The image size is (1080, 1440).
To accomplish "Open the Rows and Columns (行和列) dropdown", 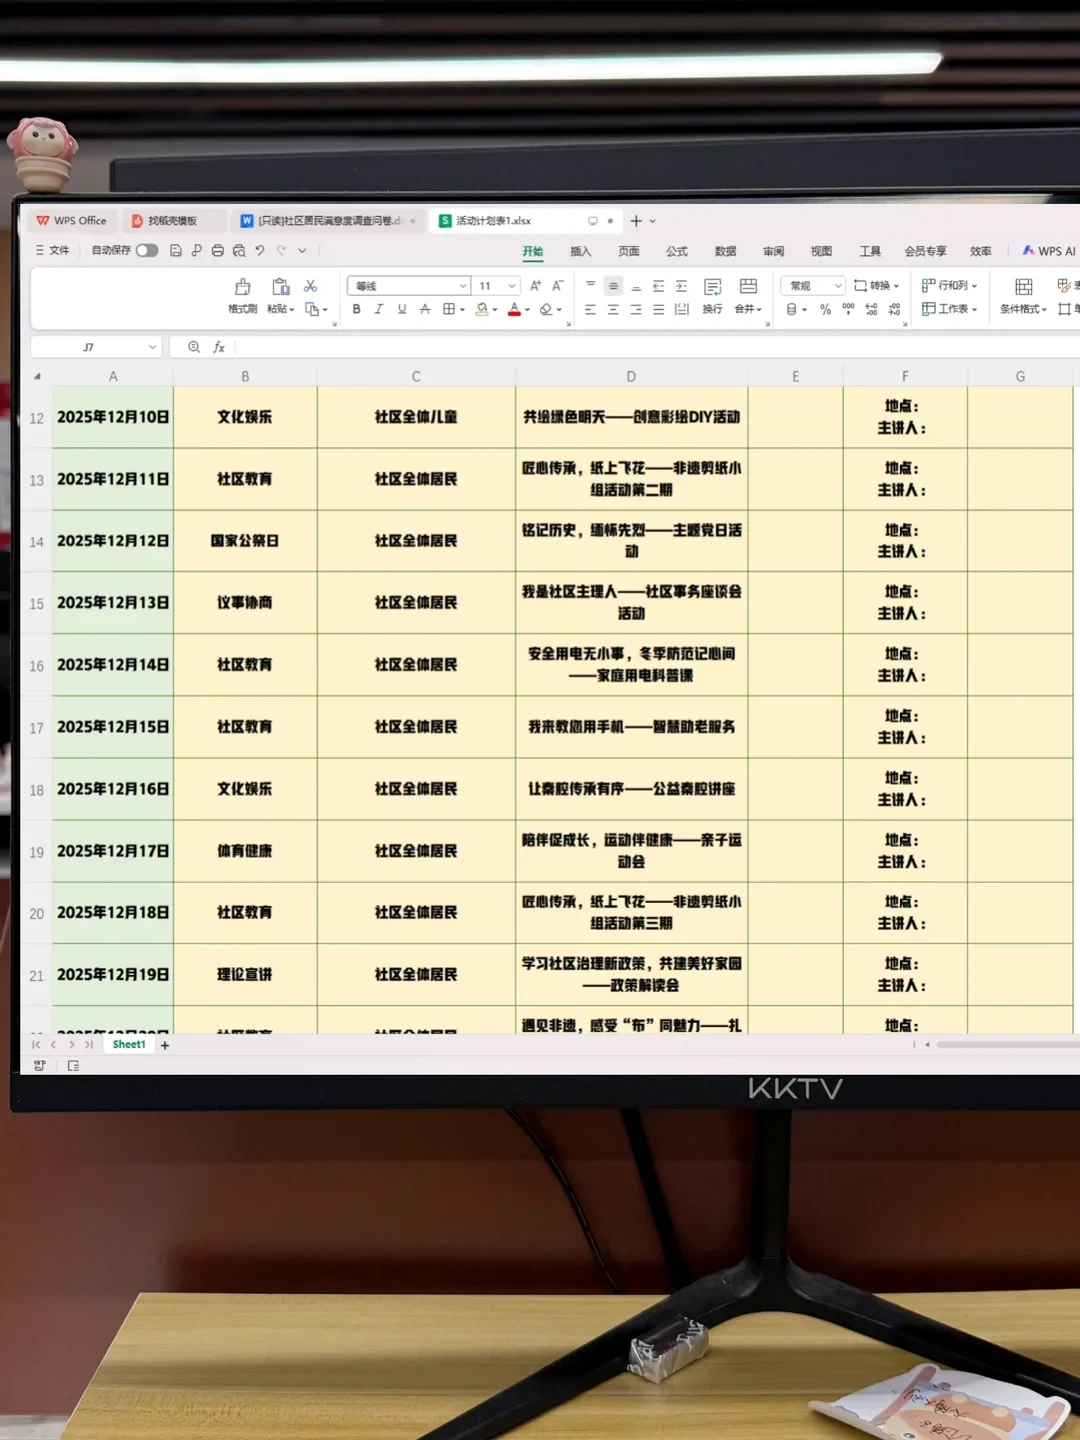I will pos(949,286).
